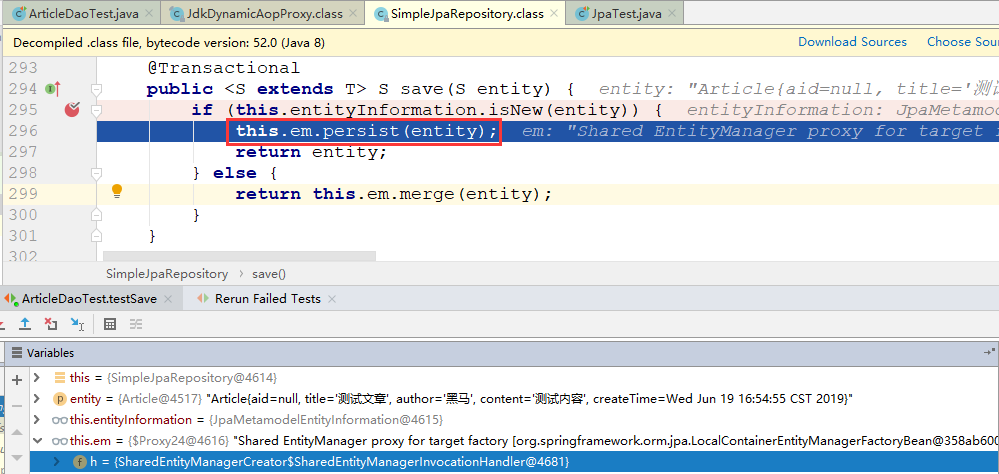Click the Variables panel header icon

point(17,353)
